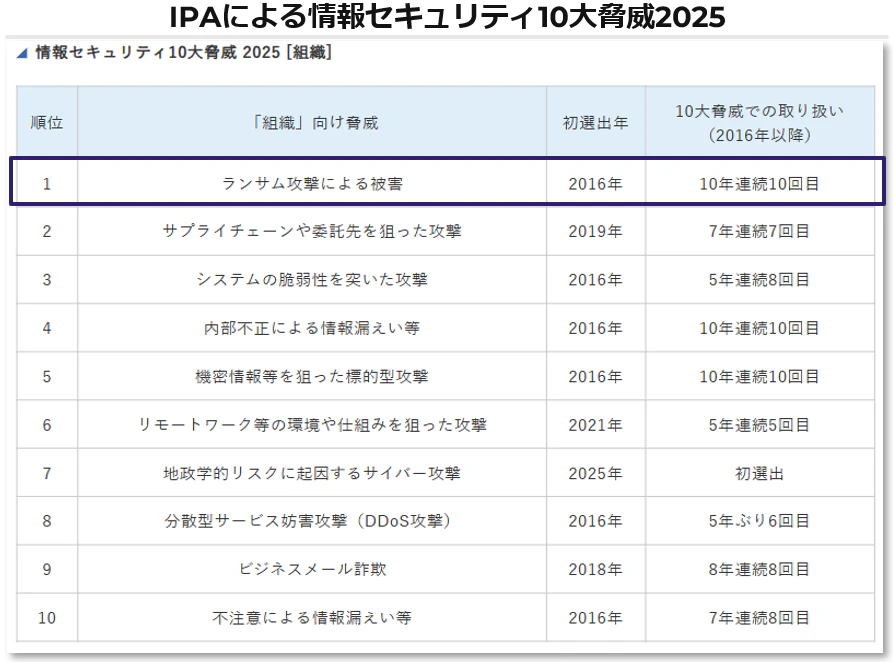This screenshot has width=893, height=662.
Task: Click the 5年ぶり6回目 cell
Action: click(759, 521)
